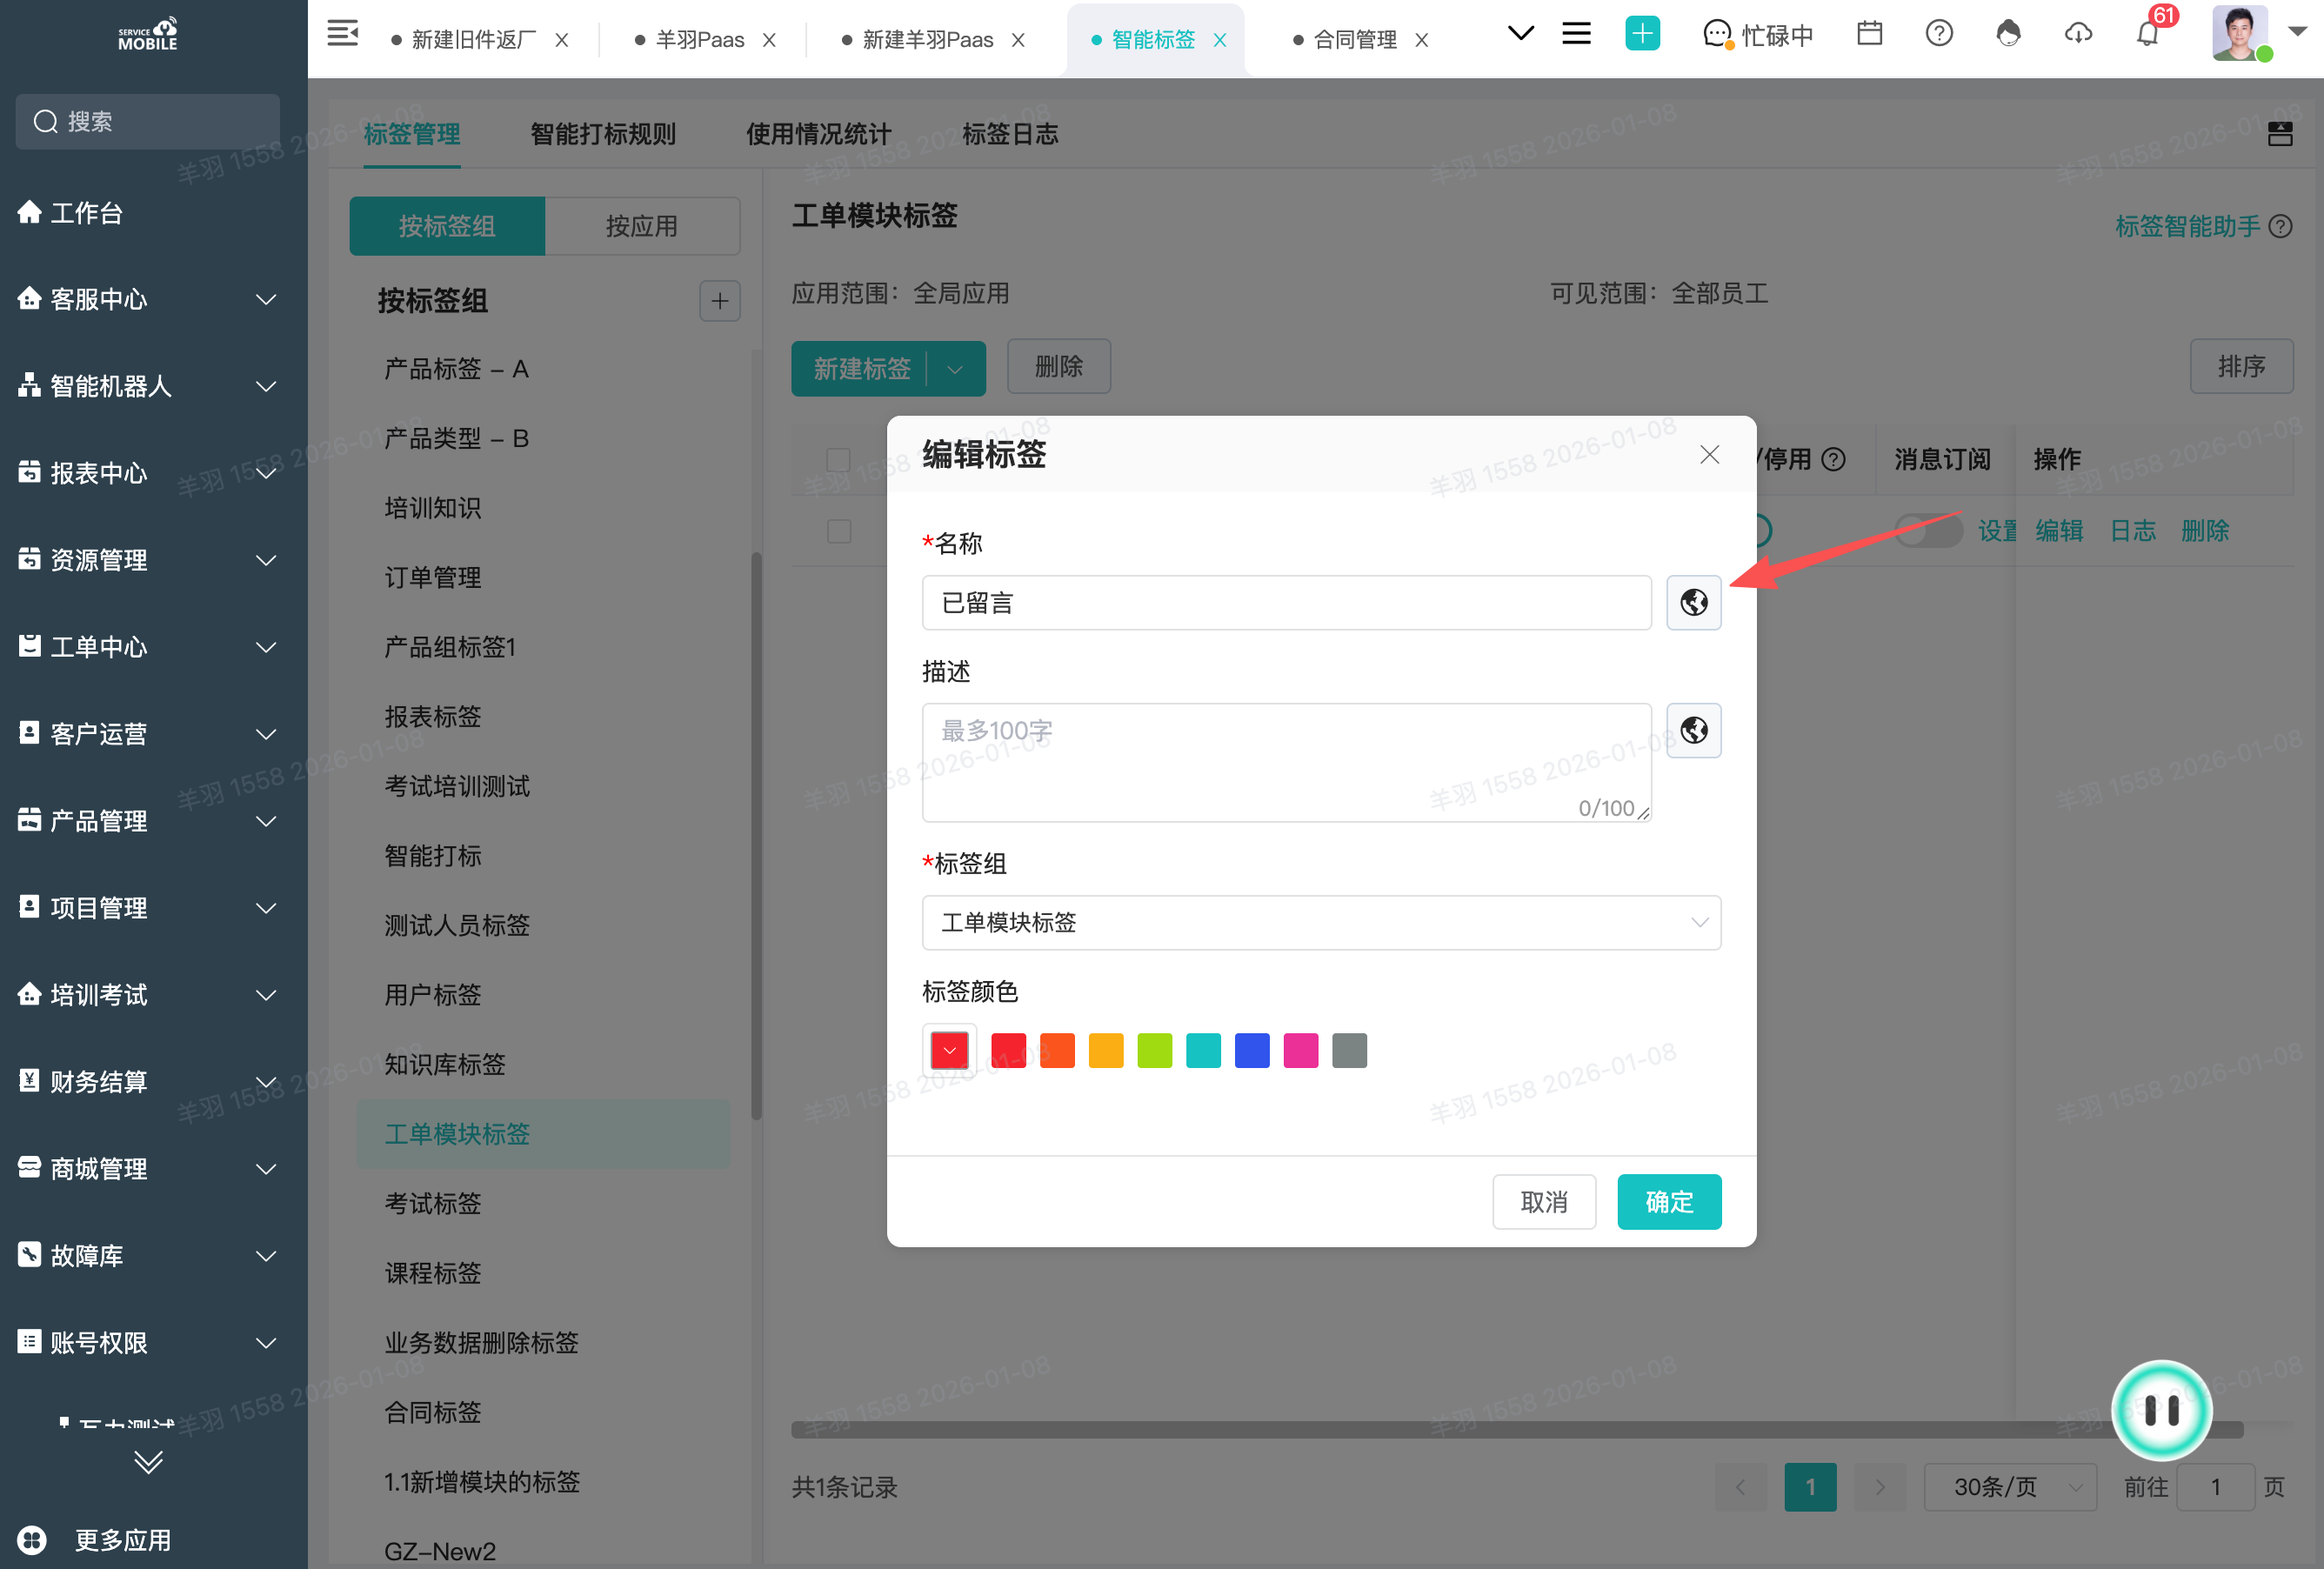Check the table header select-all checkbox
2324x1569 pixels.
838,459
